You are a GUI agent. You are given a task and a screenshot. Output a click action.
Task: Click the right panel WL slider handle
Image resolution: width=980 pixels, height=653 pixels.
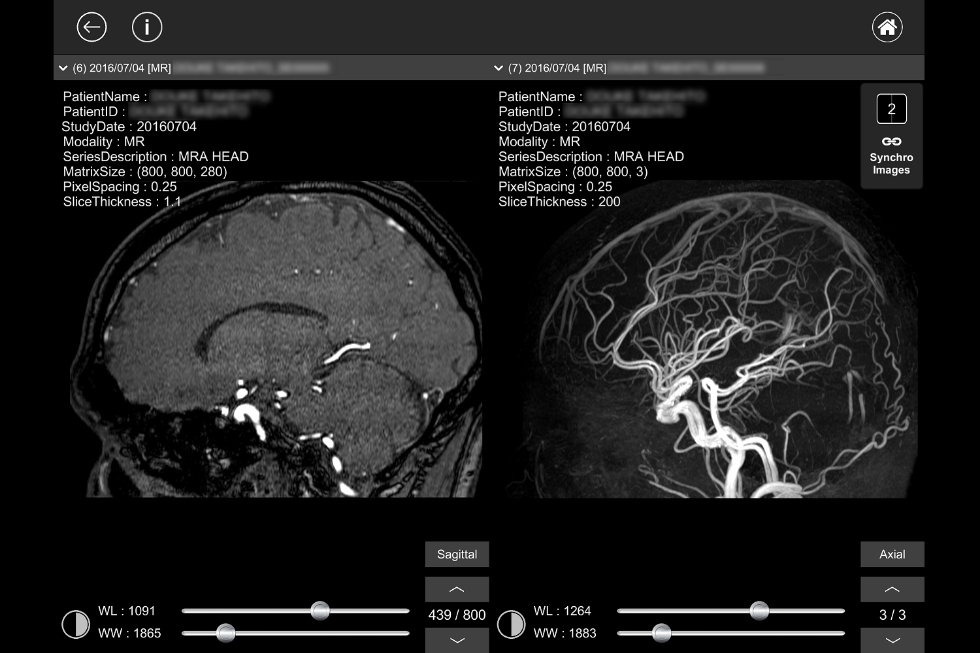point(759,610)
